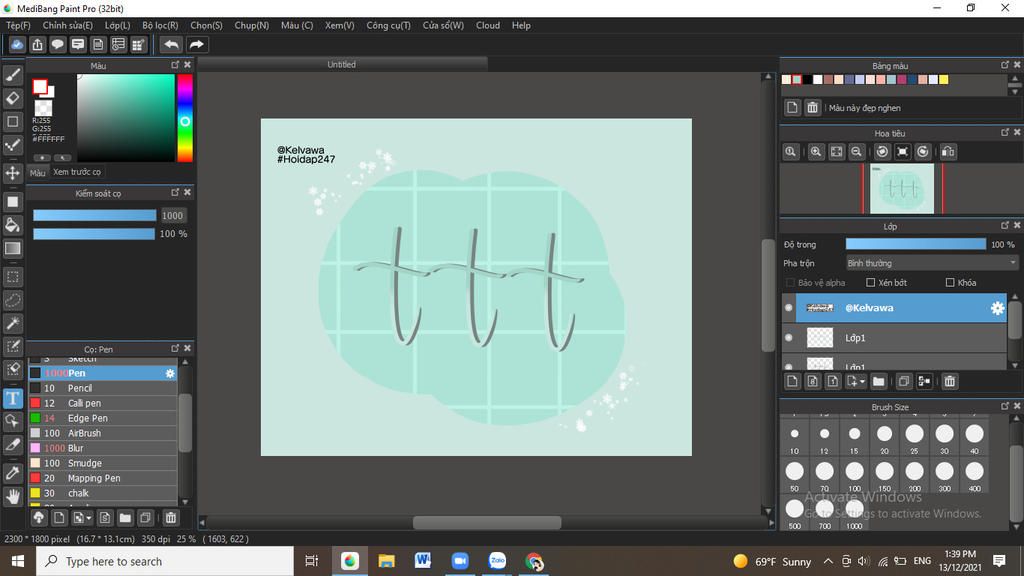Select the Smudge brush

pos(103,463)
